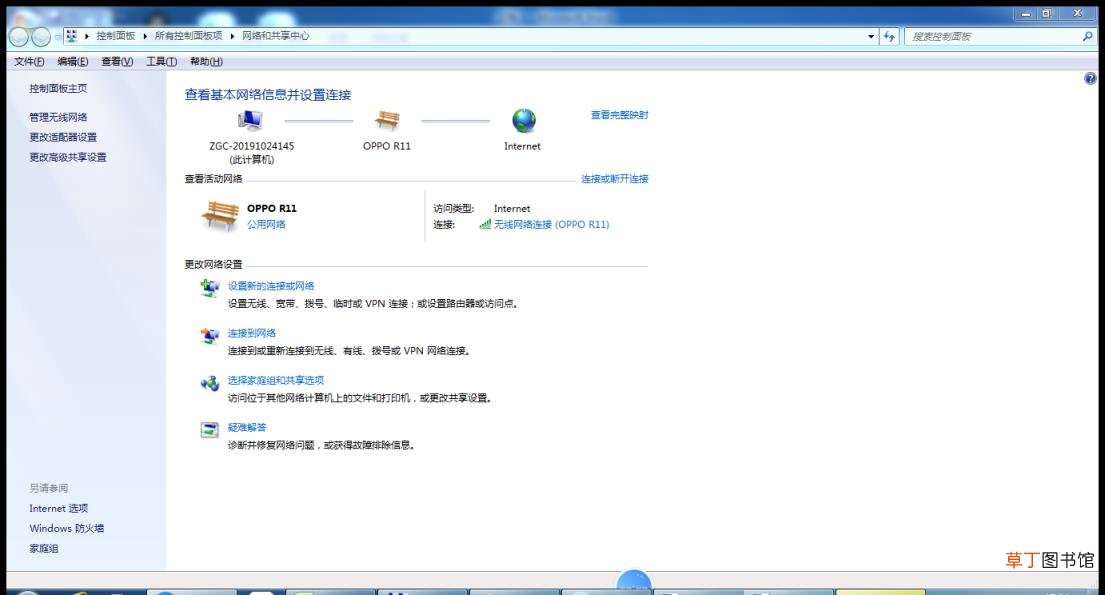Click 连接或断开连接 link
Viewport: 1105px width, 595px height.
[x=615, y=179]
